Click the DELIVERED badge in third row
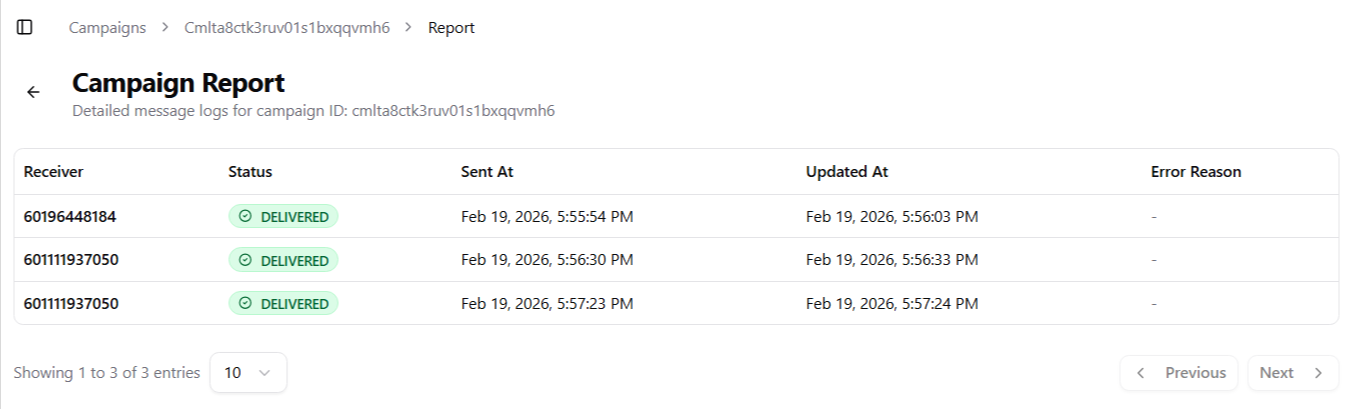This screenshot has height=409, width=1350. [283, 303]
